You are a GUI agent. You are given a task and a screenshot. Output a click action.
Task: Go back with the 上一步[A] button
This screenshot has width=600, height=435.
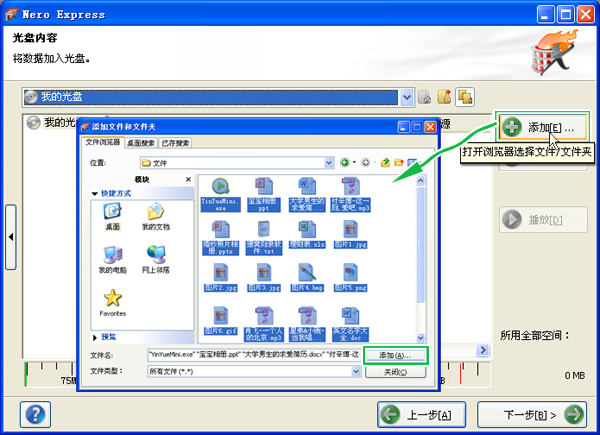coord(421,415)
